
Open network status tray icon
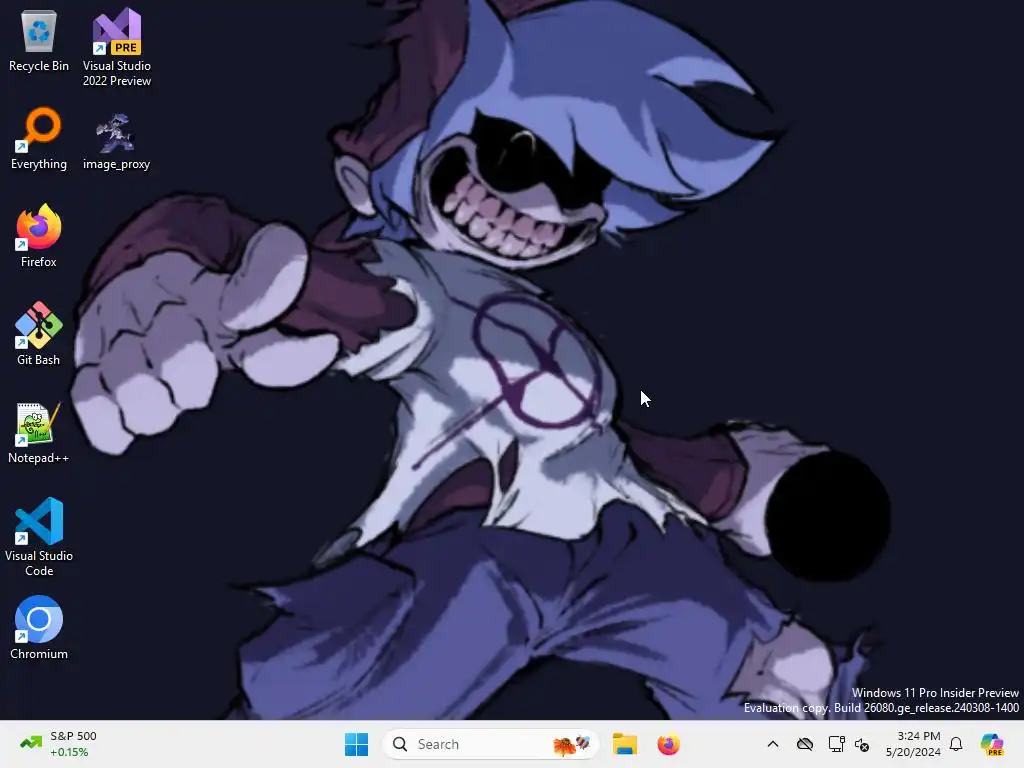pos(836,744)
